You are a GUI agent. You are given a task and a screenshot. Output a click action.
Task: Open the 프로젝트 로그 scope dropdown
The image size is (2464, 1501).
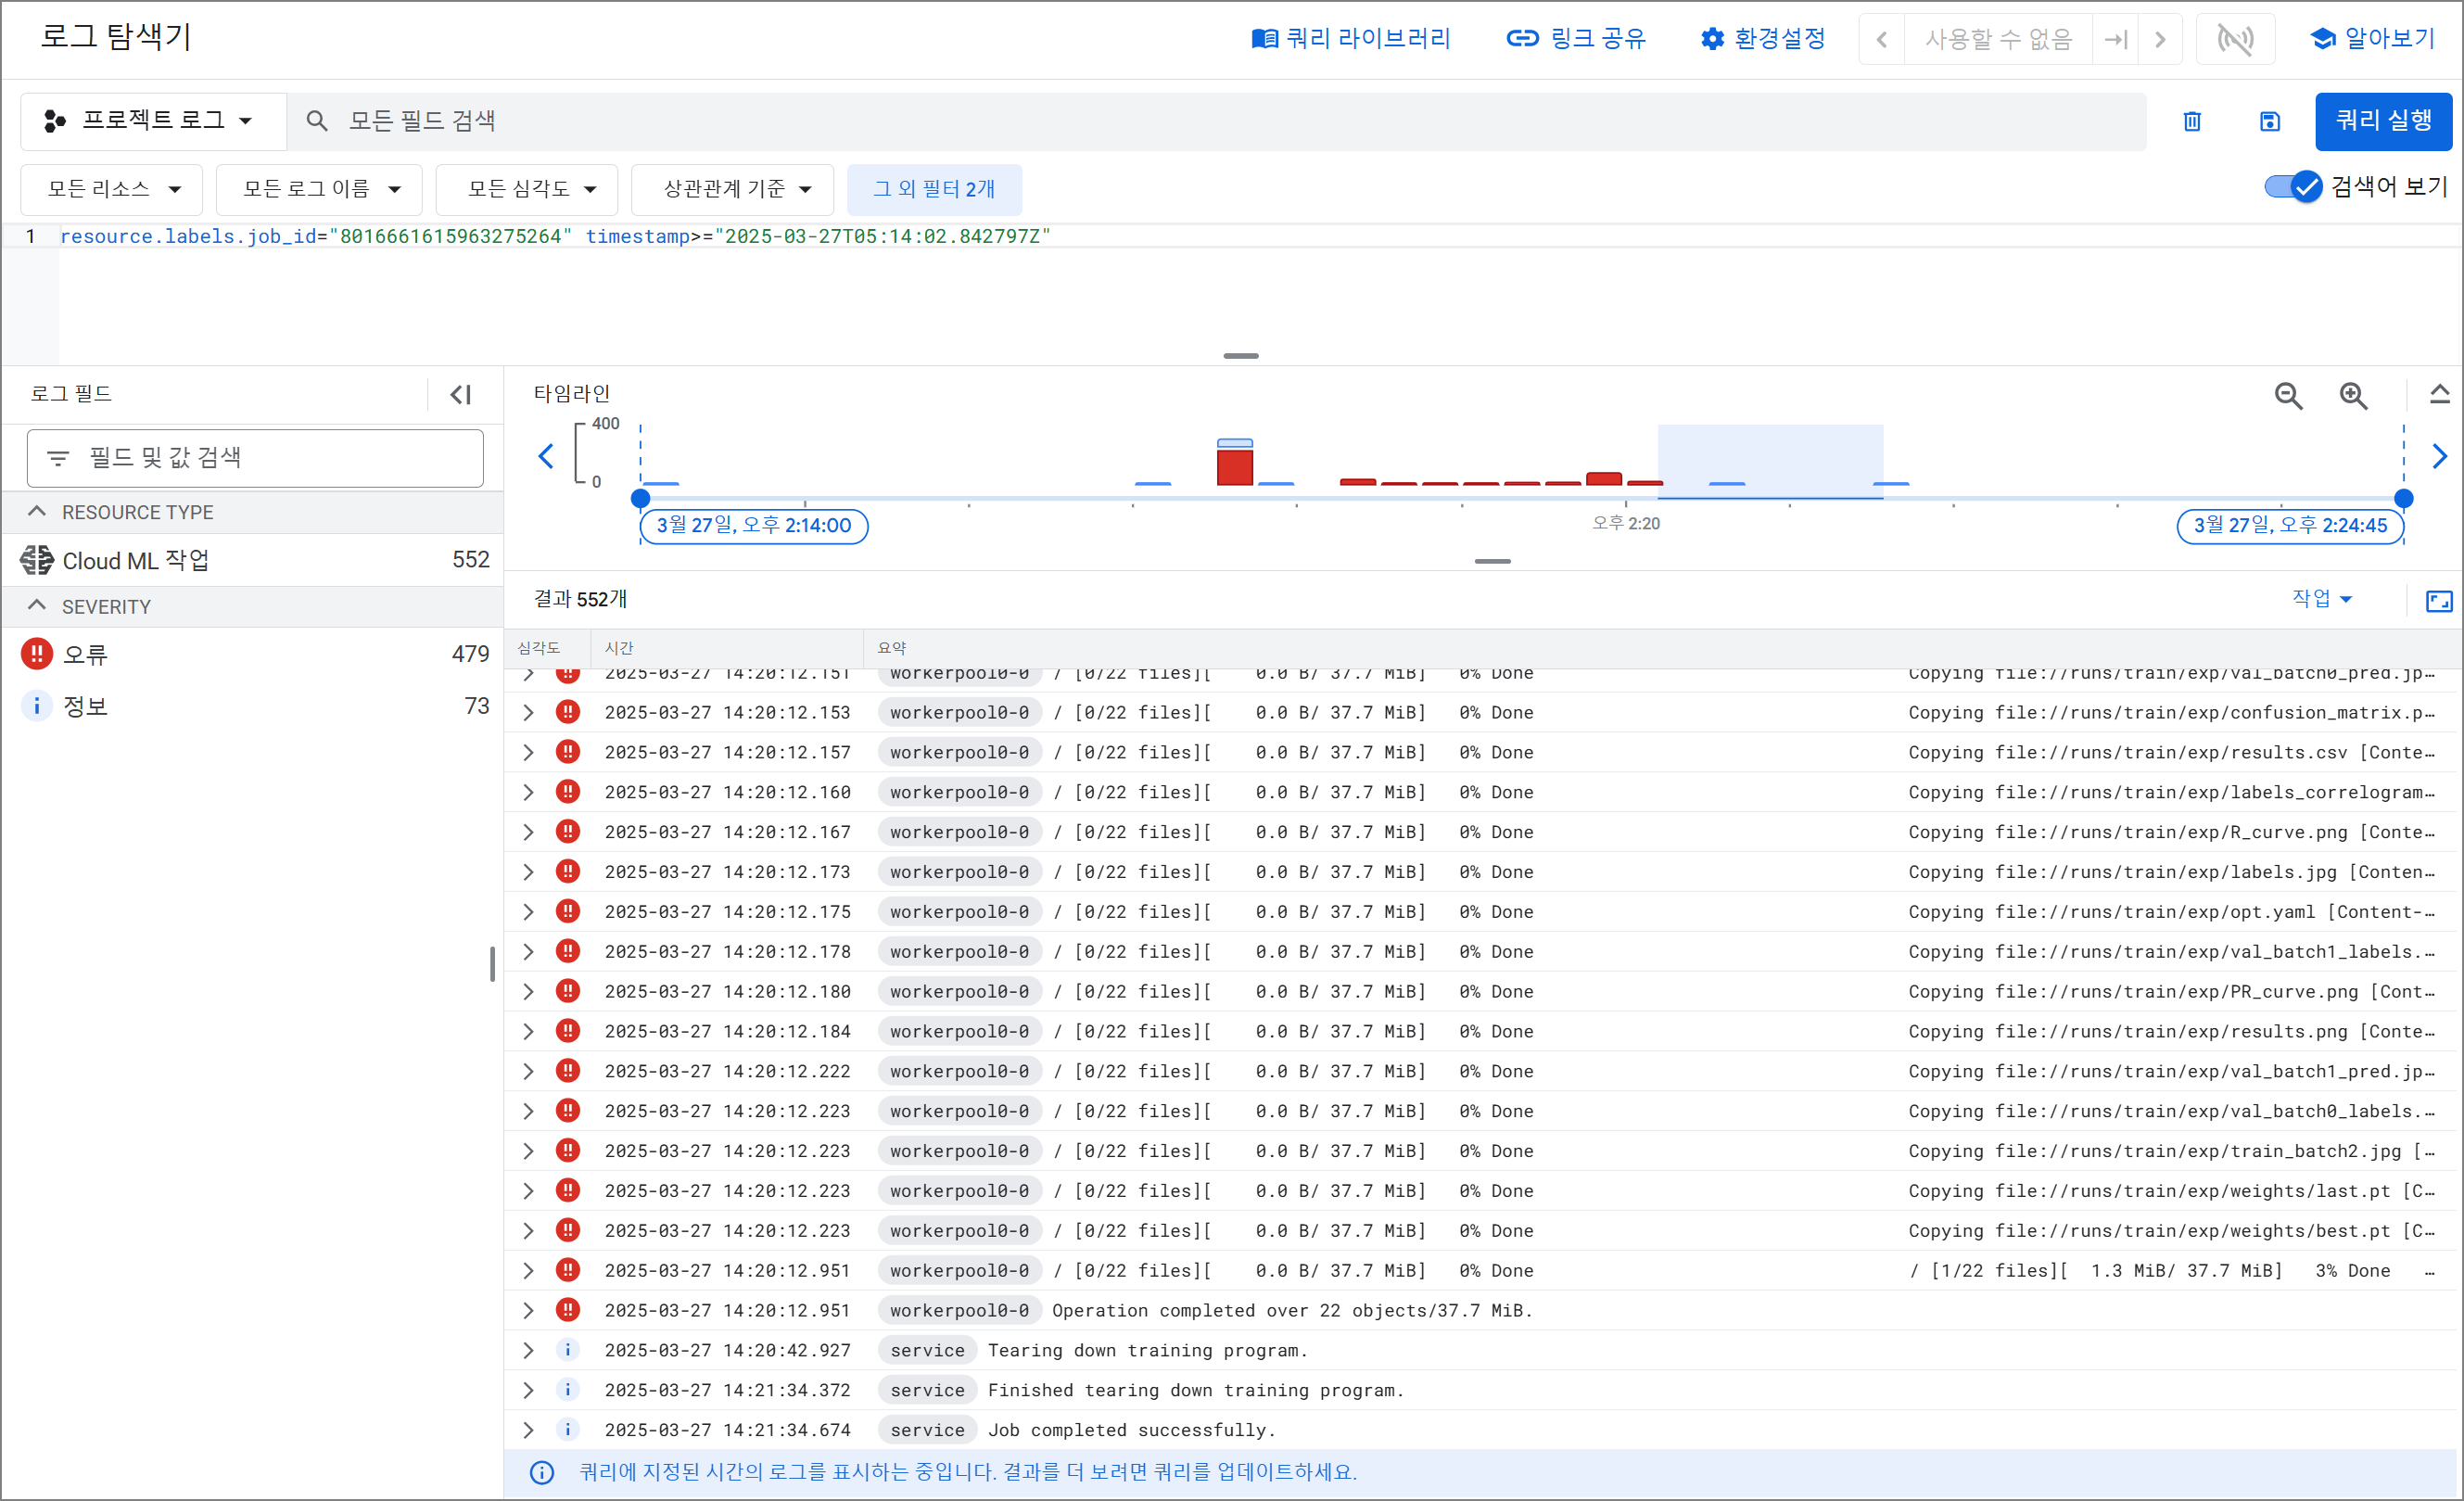tap(152, 121)
